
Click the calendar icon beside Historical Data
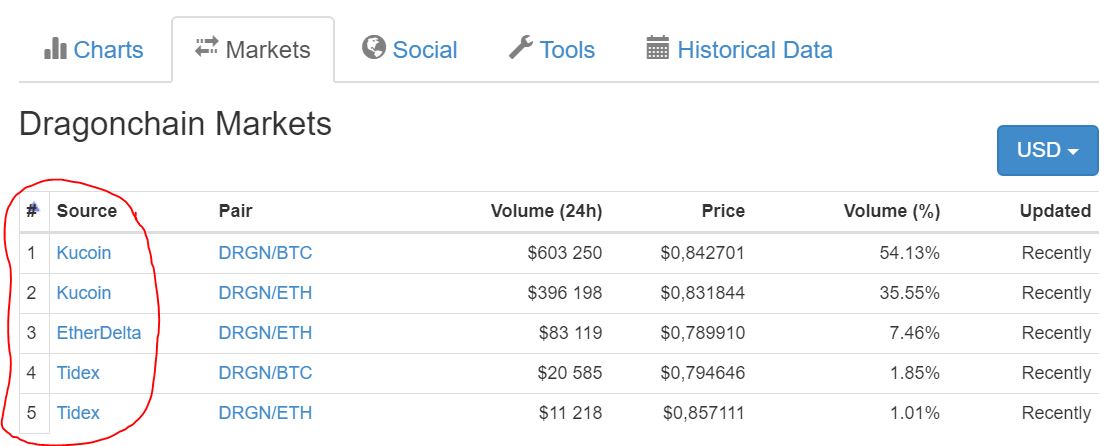tap(657, 48)
